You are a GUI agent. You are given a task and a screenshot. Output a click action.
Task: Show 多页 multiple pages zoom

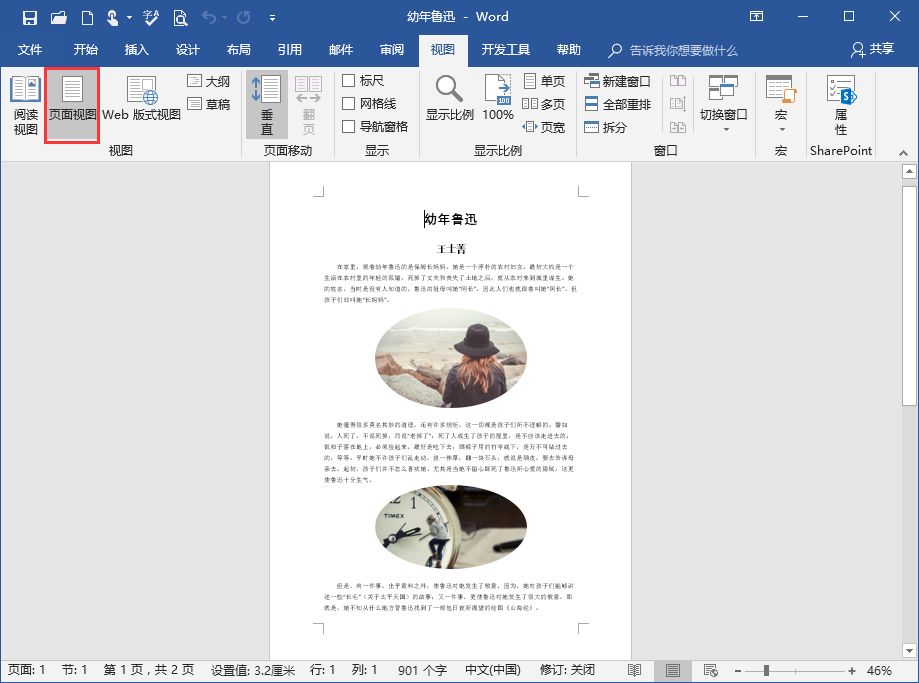coord(543,104)
